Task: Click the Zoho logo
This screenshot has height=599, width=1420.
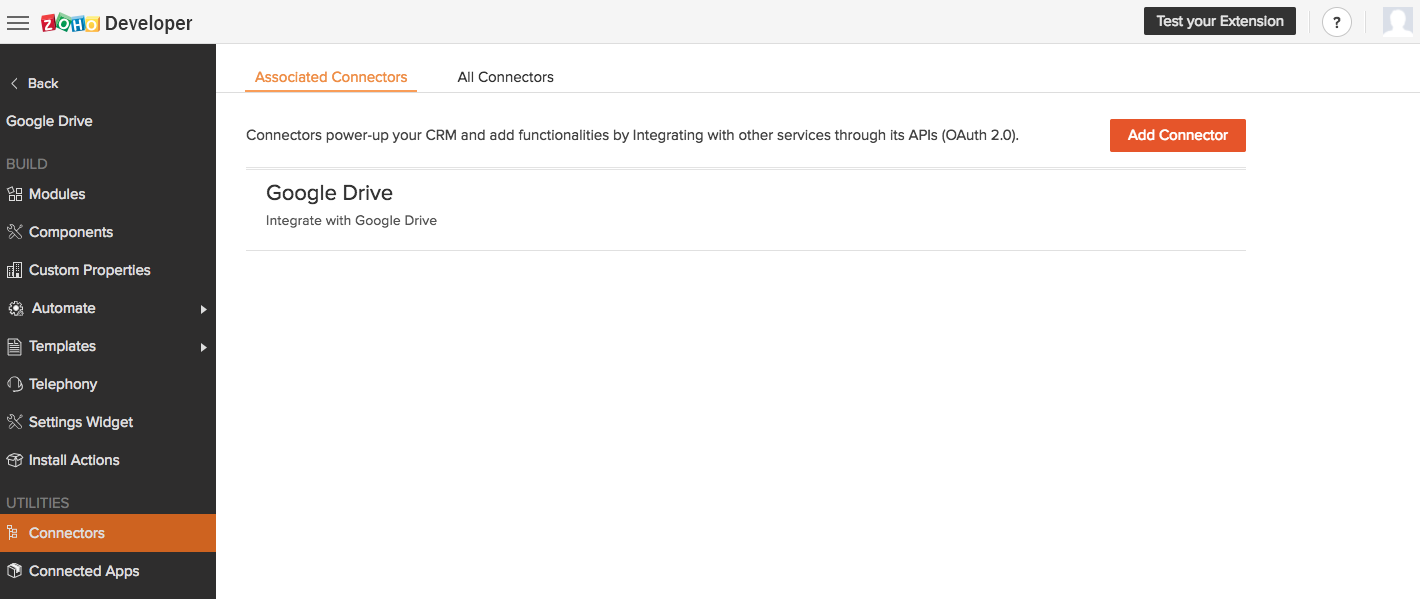Action: (x=70, y=22)
